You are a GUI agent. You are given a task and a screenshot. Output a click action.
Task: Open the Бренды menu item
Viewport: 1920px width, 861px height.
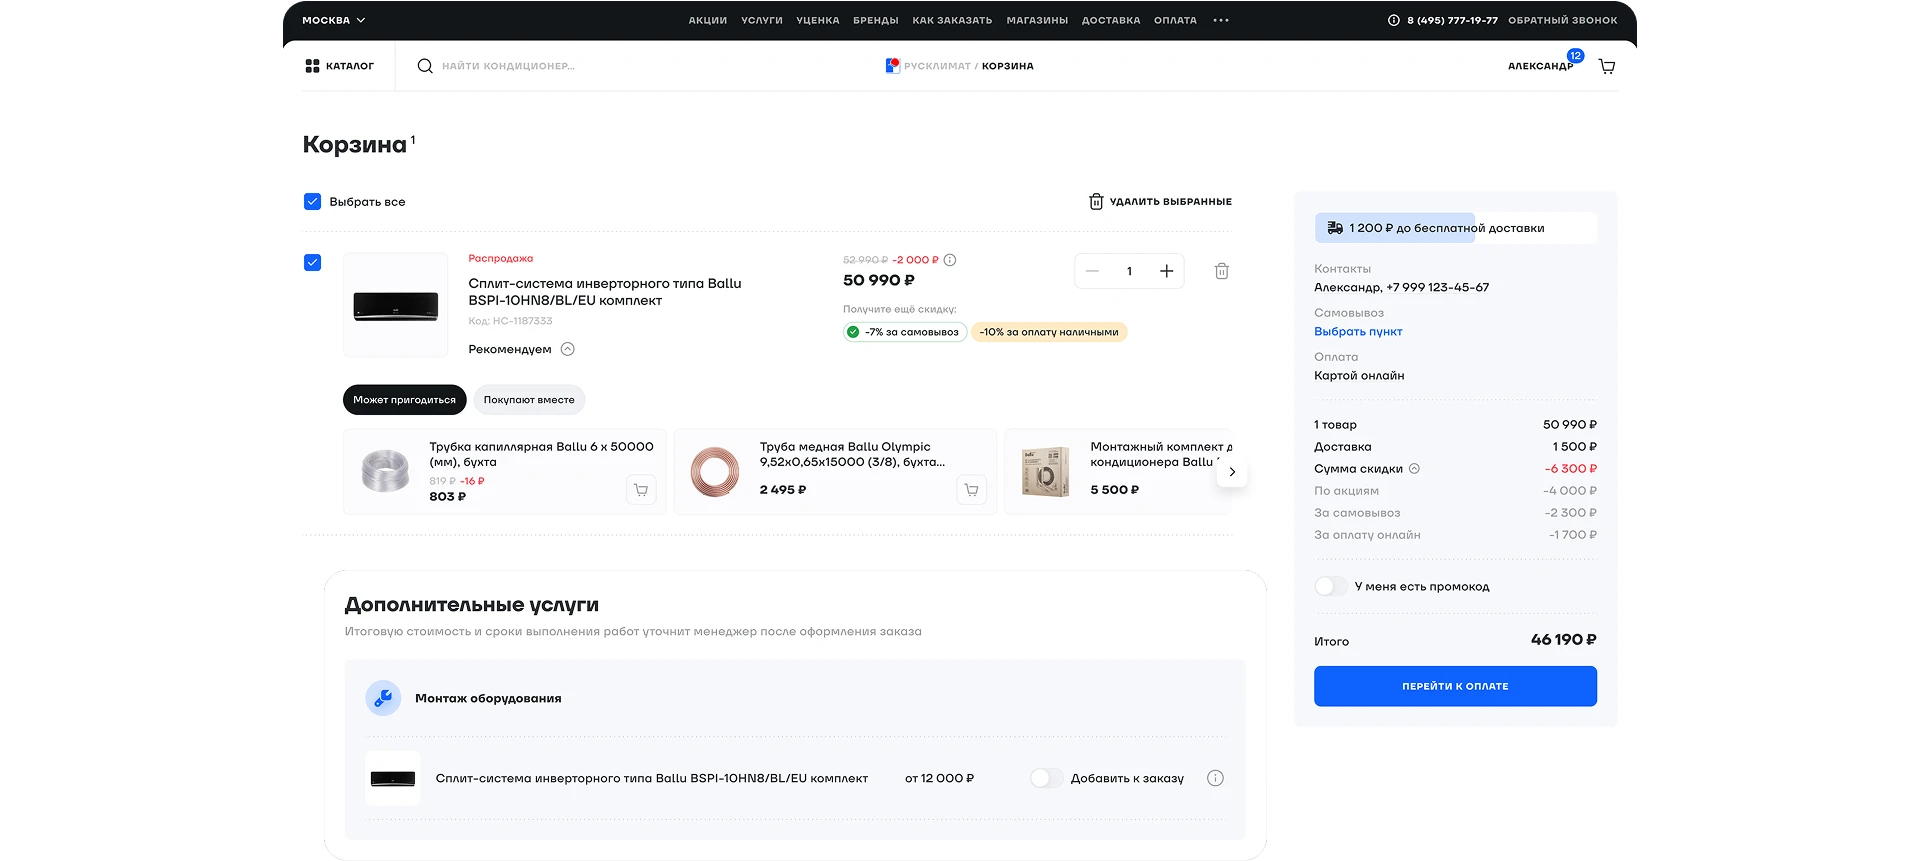(876, 20)
